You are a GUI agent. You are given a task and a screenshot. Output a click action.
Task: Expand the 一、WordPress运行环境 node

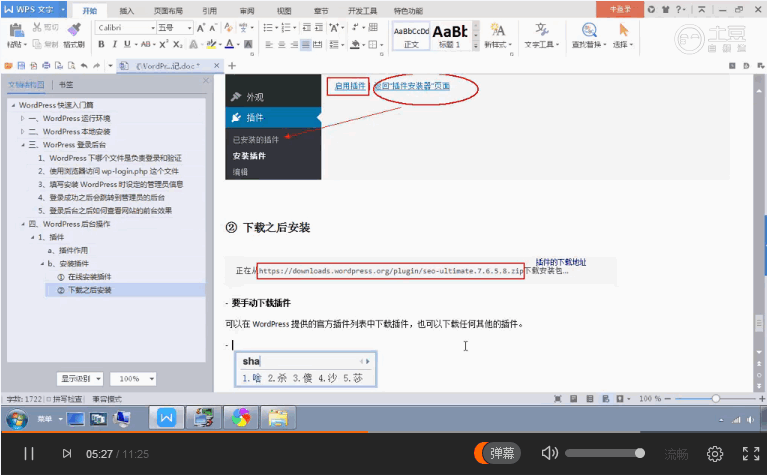(23, 118)
